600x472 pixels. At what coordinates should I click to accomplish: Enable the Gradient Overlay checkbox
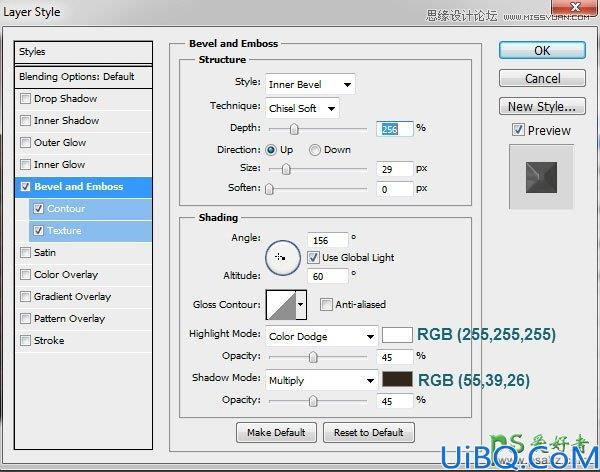[25, 297]
